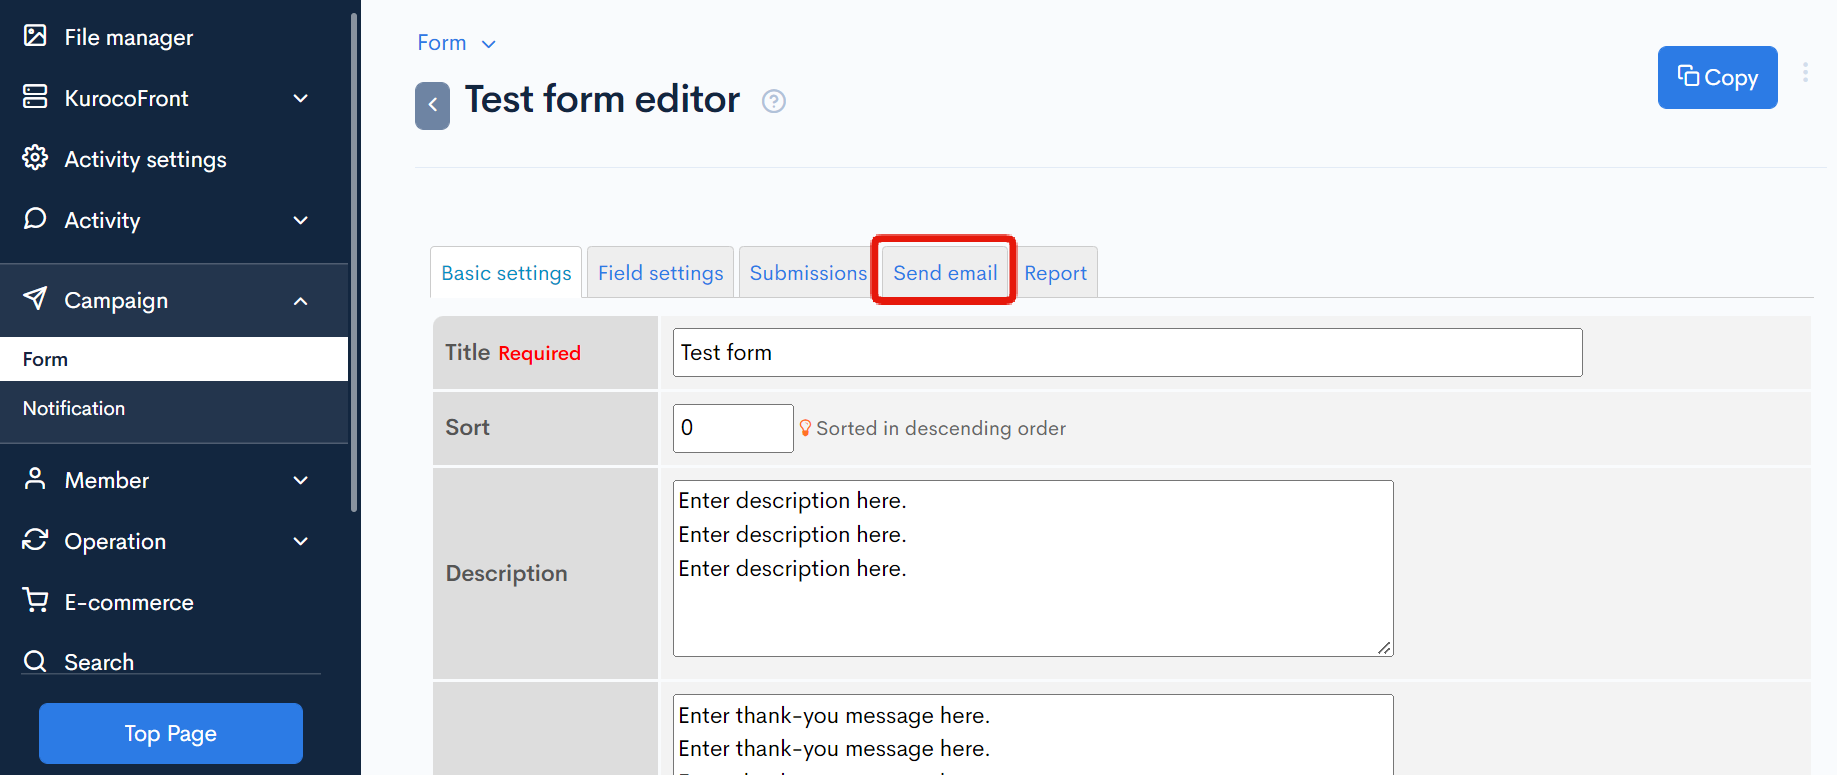1837x775 pixels.
Task: Click the 'Sorted in descending order' hint text
Action: [x=941, y=428]
